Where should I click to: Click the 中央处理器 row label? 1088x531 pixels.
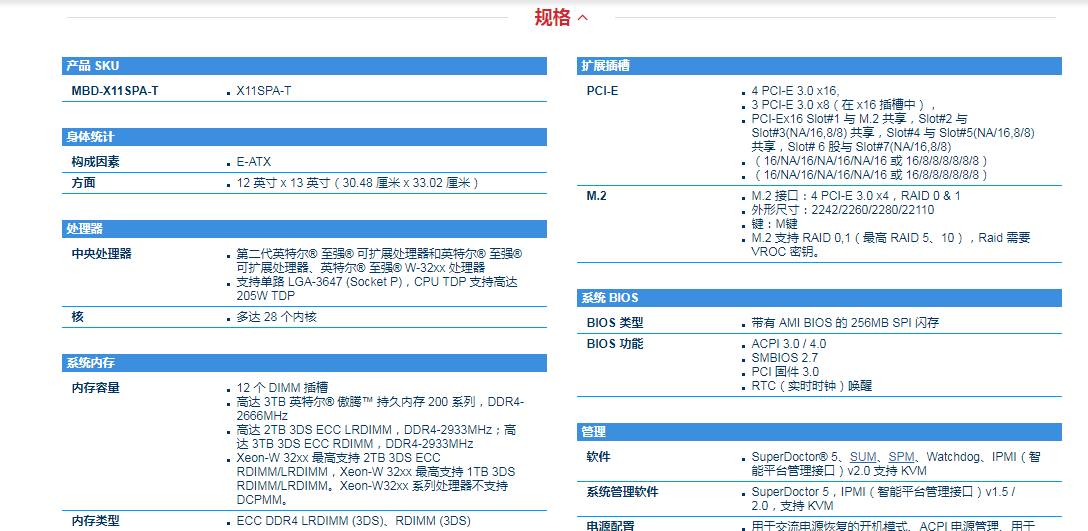point(101,254)
